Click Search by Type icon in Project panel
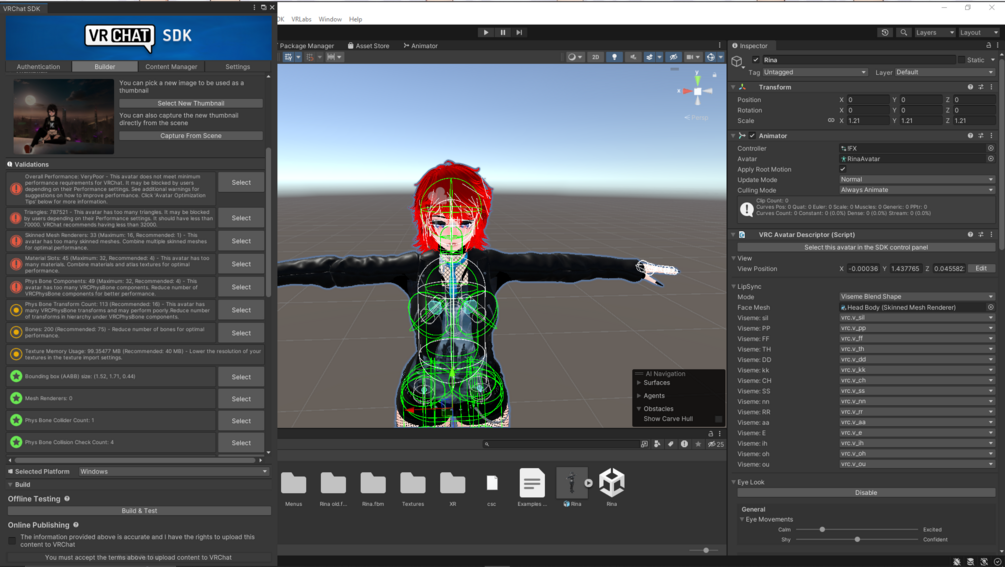 click(x=657, y=443)
